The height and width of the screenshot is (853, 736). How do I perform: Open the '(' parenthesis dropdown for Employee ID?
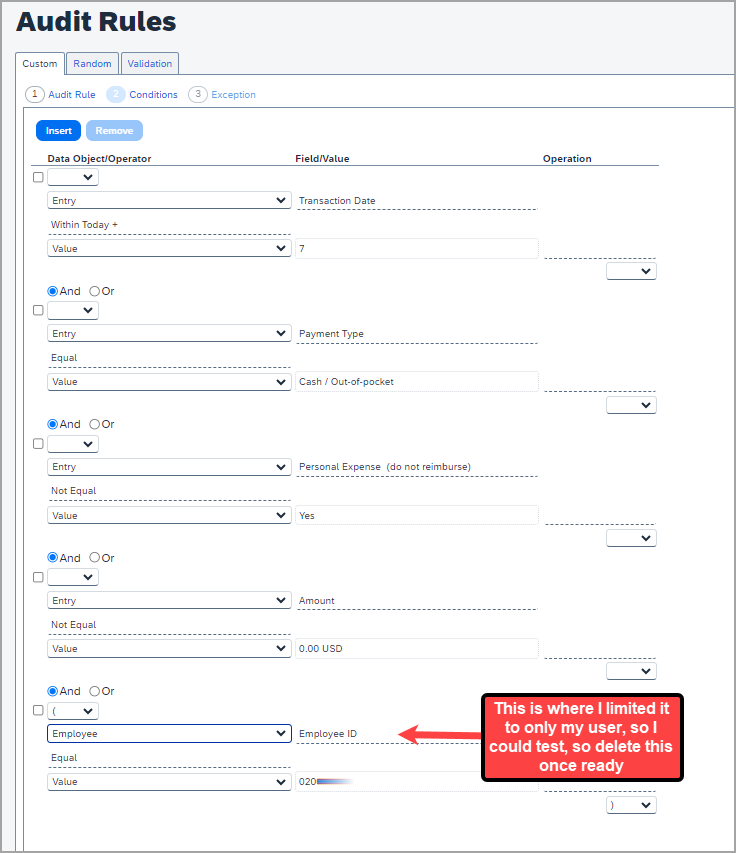tap(73, 710)
